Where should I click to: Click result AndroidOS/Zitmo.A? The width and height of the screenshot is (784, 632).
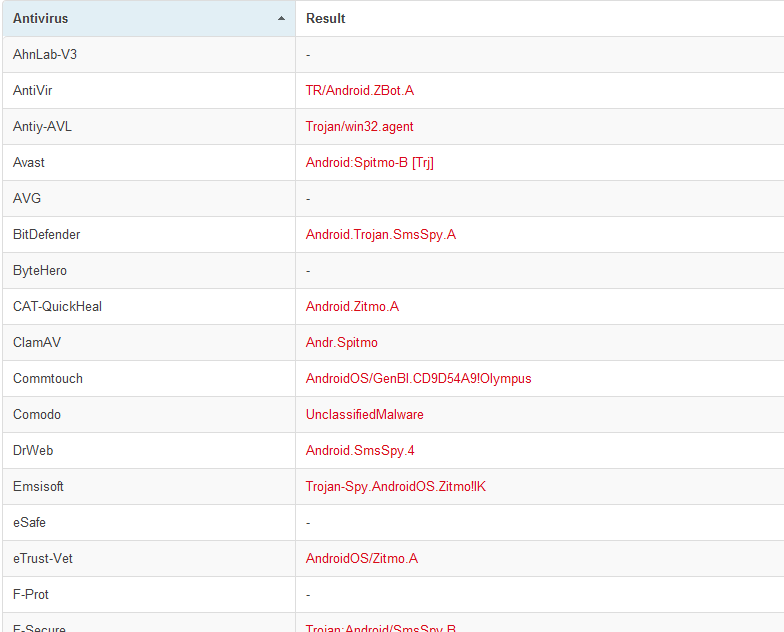(x=362, y=558)
